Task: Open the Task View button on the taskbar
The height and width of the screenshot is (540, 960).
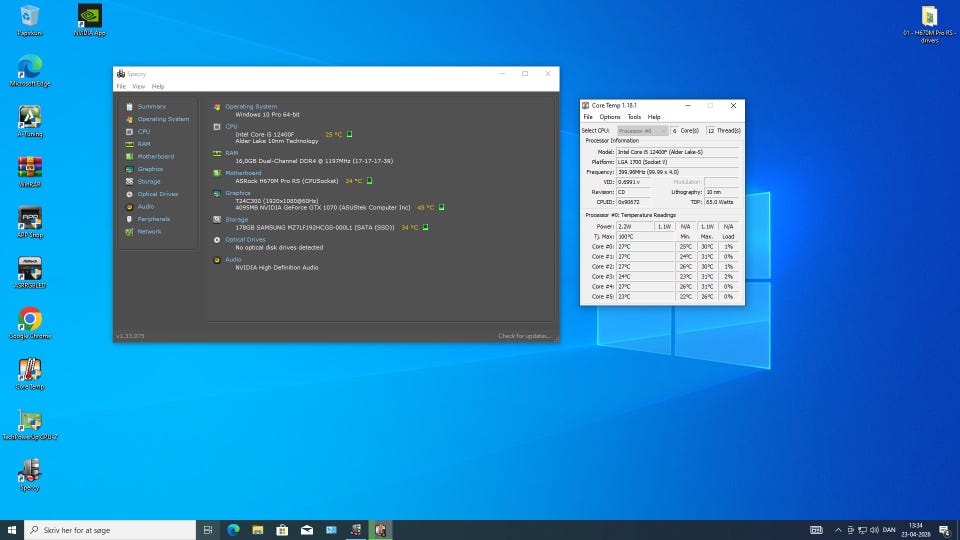Action: [208, 530]
